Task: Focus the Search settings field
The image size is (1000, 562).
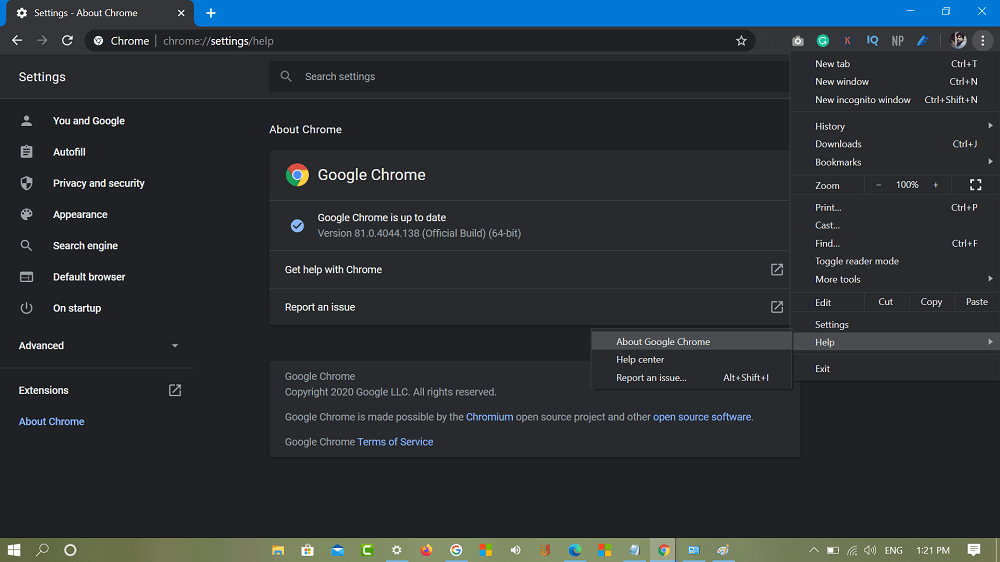Action: point(529,77)
